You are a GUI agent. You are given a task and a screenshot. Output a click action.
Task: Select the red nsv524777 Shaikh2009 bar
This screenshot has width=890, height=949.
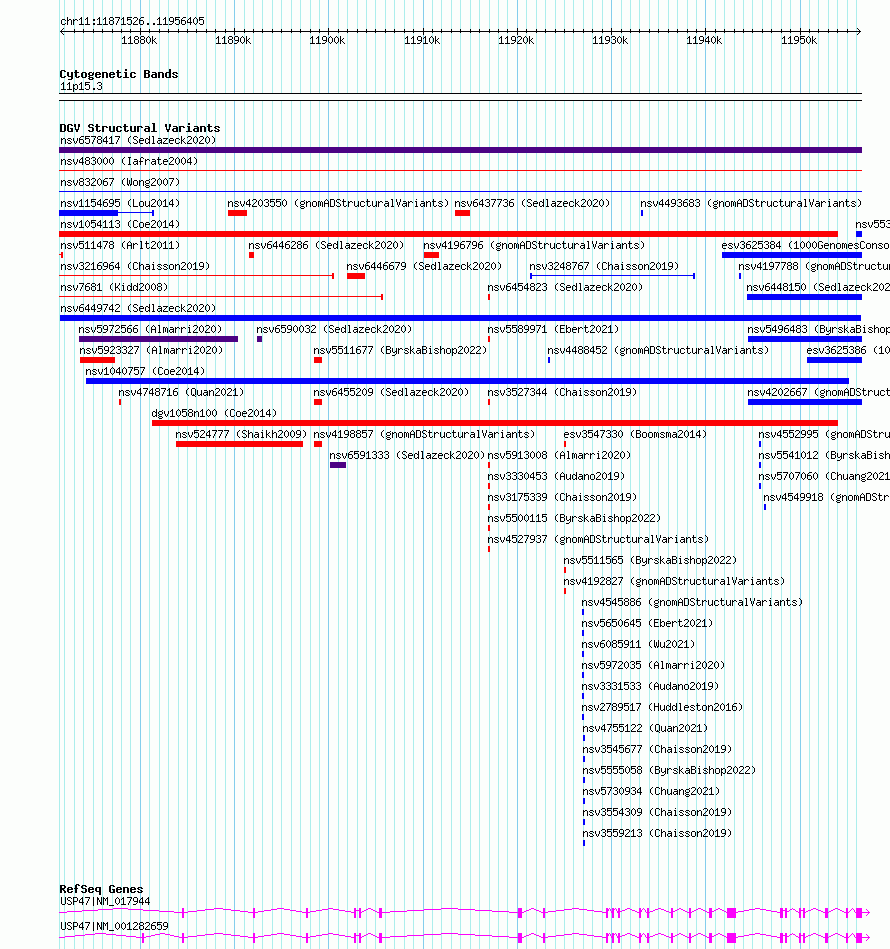coord(240,444)
